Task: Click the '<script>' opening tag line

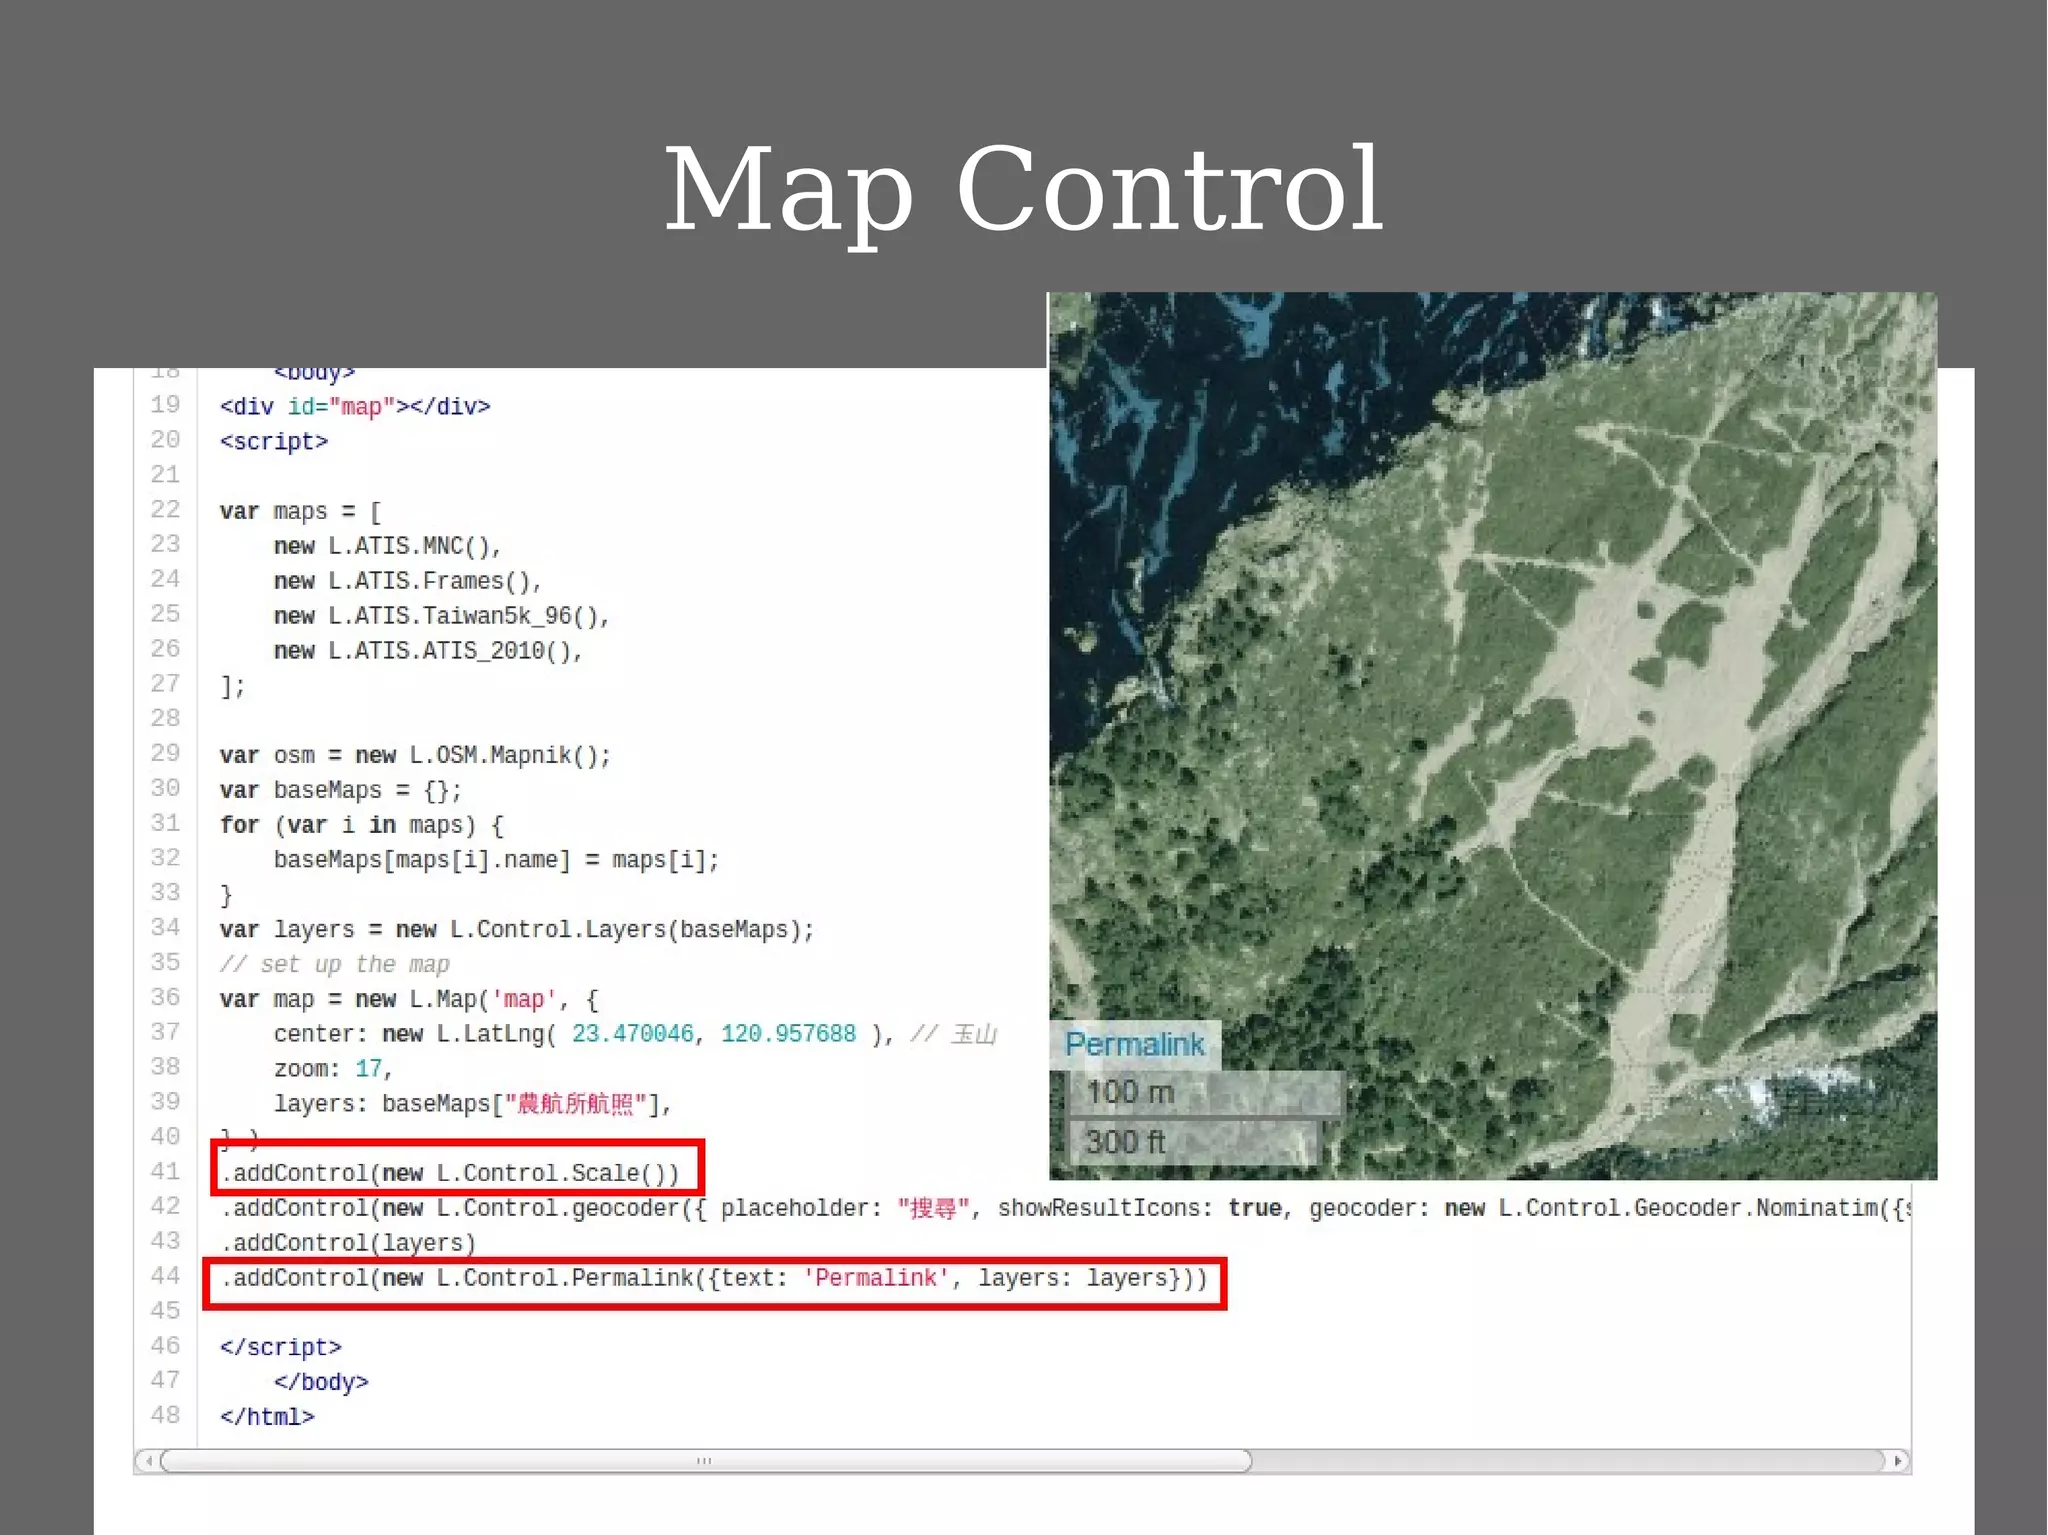Action: point(274,442)
